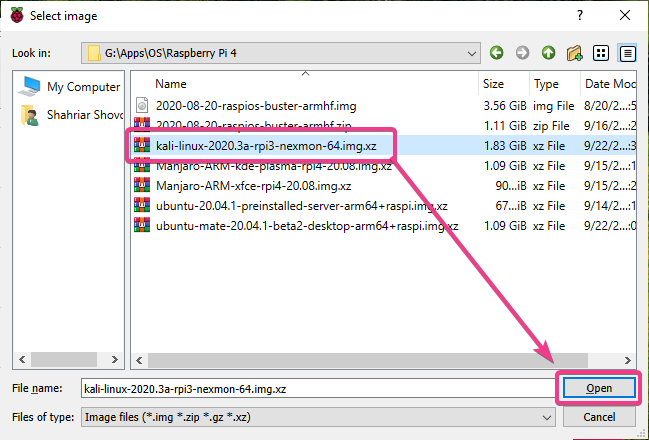Click the Open button
This screenshot has height=440, width=649.
(x=599, y=388)
